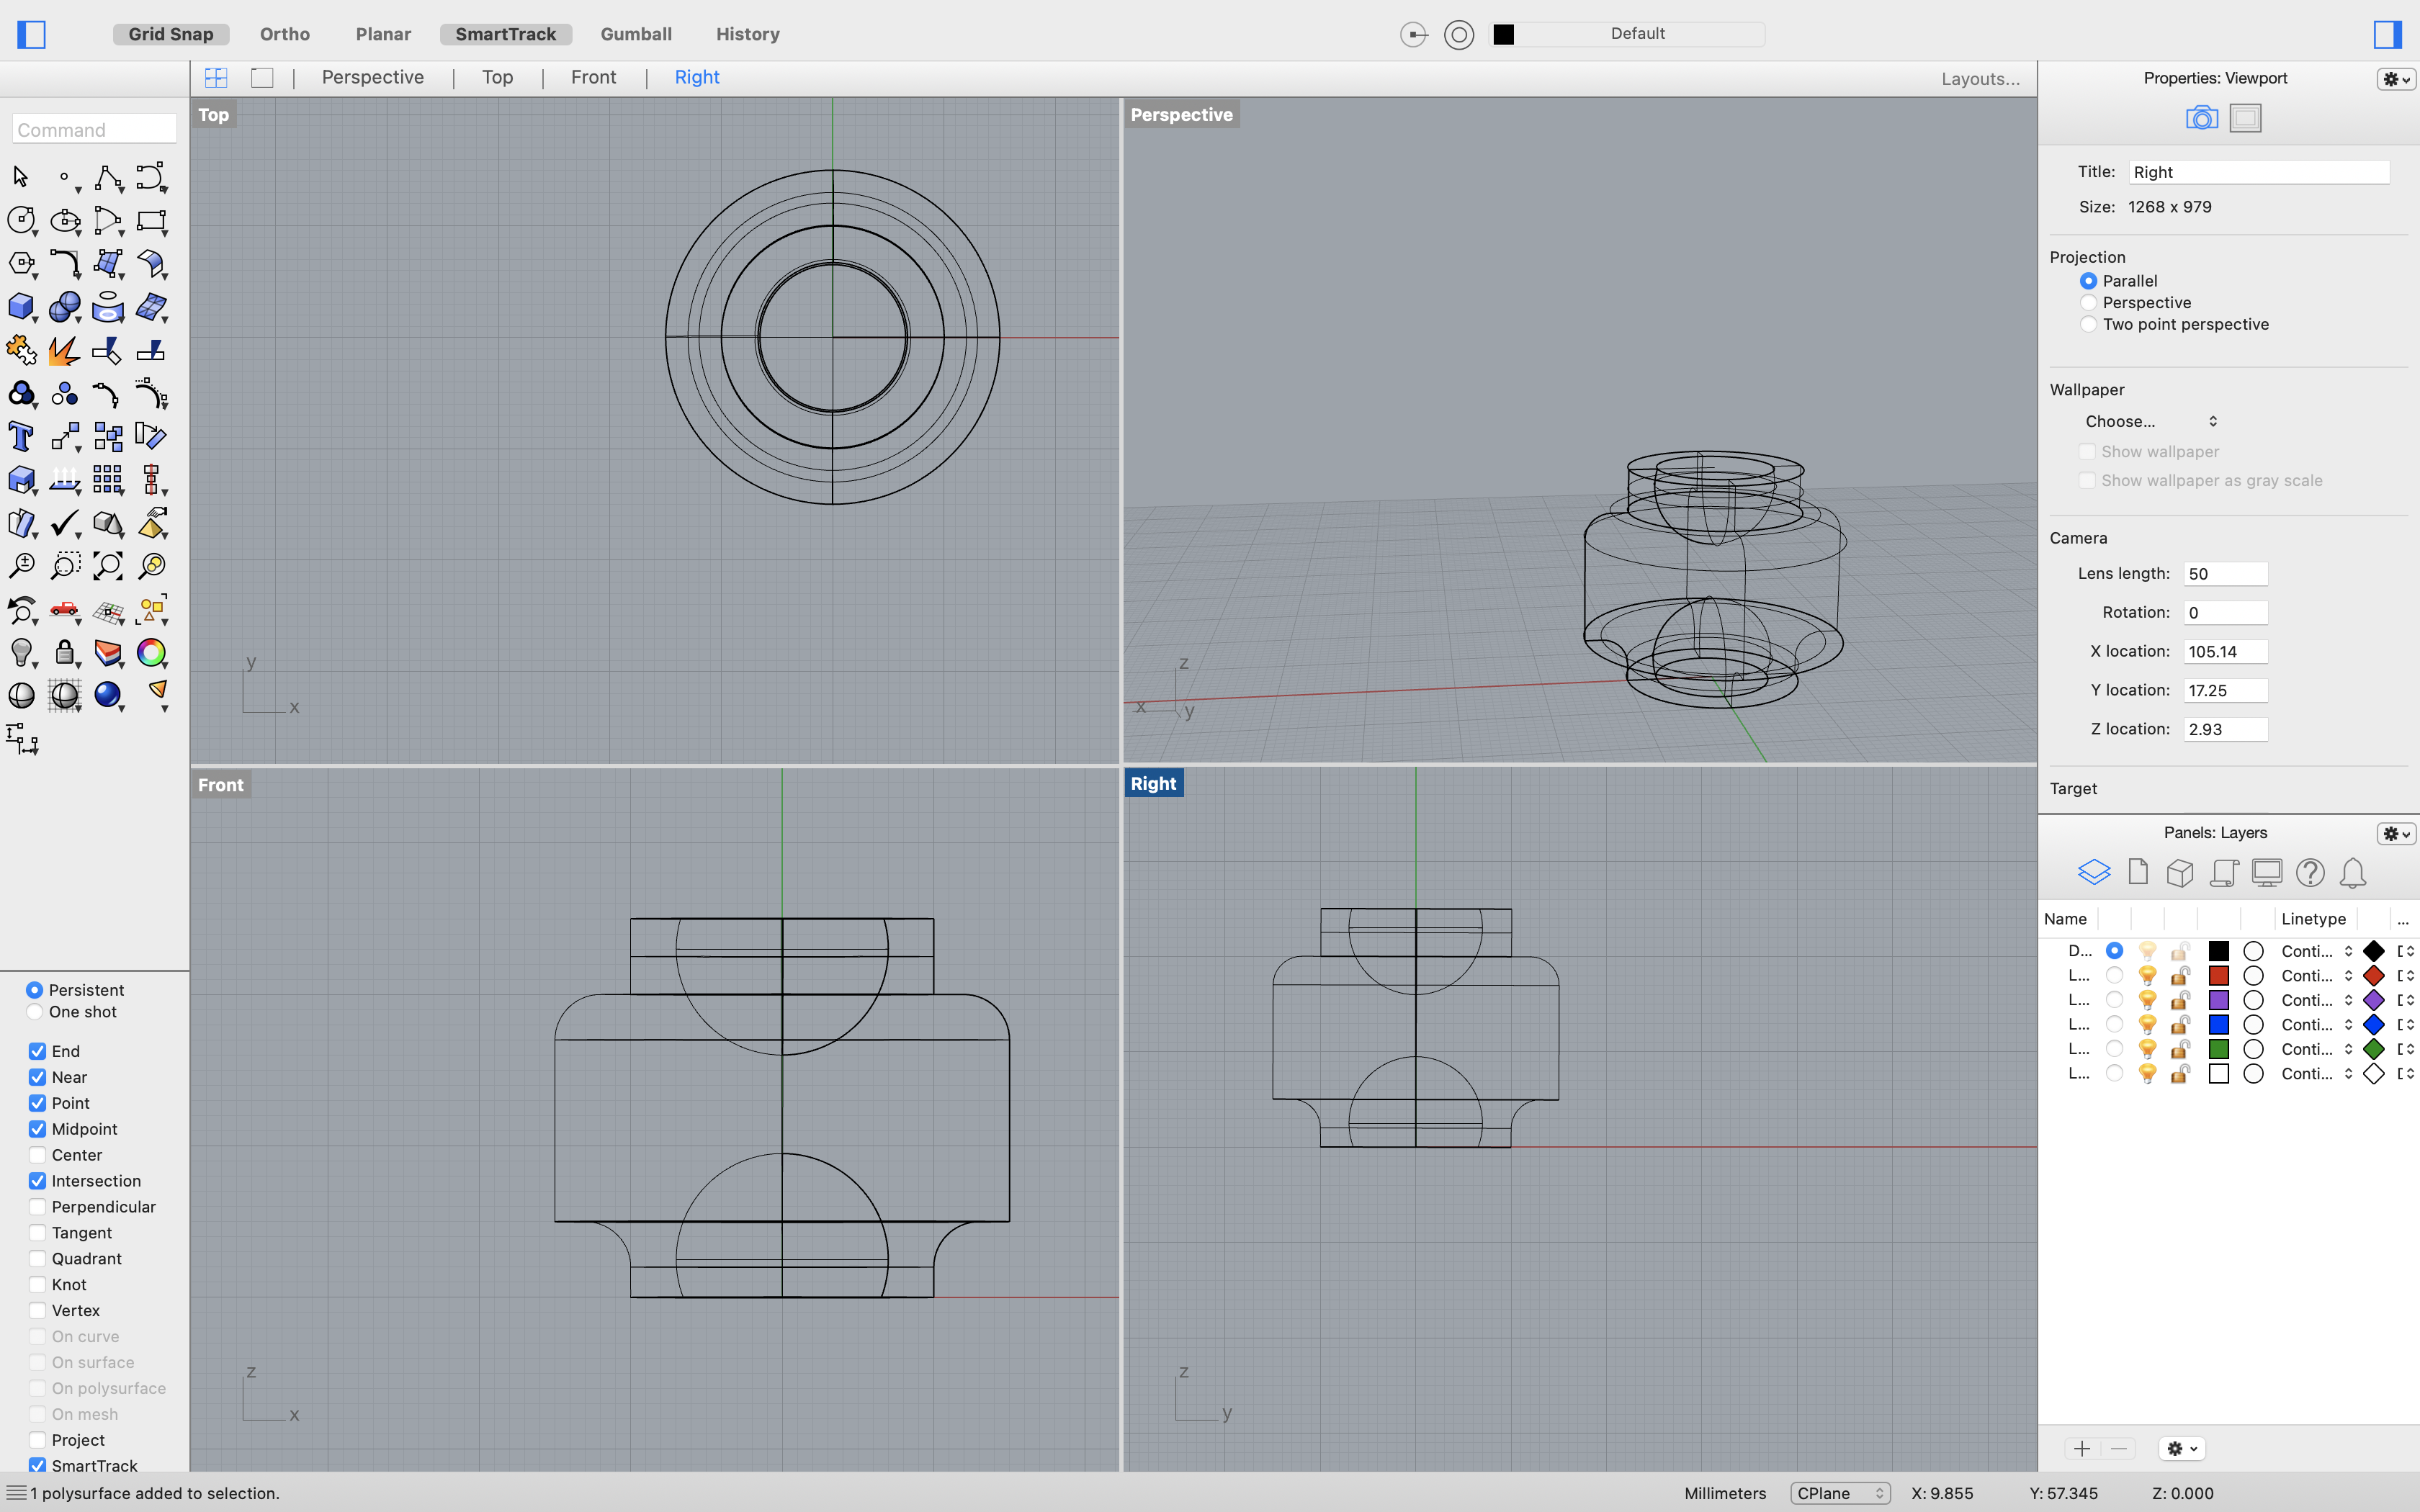Click the blue Render sphere icon

click(108, 695)
